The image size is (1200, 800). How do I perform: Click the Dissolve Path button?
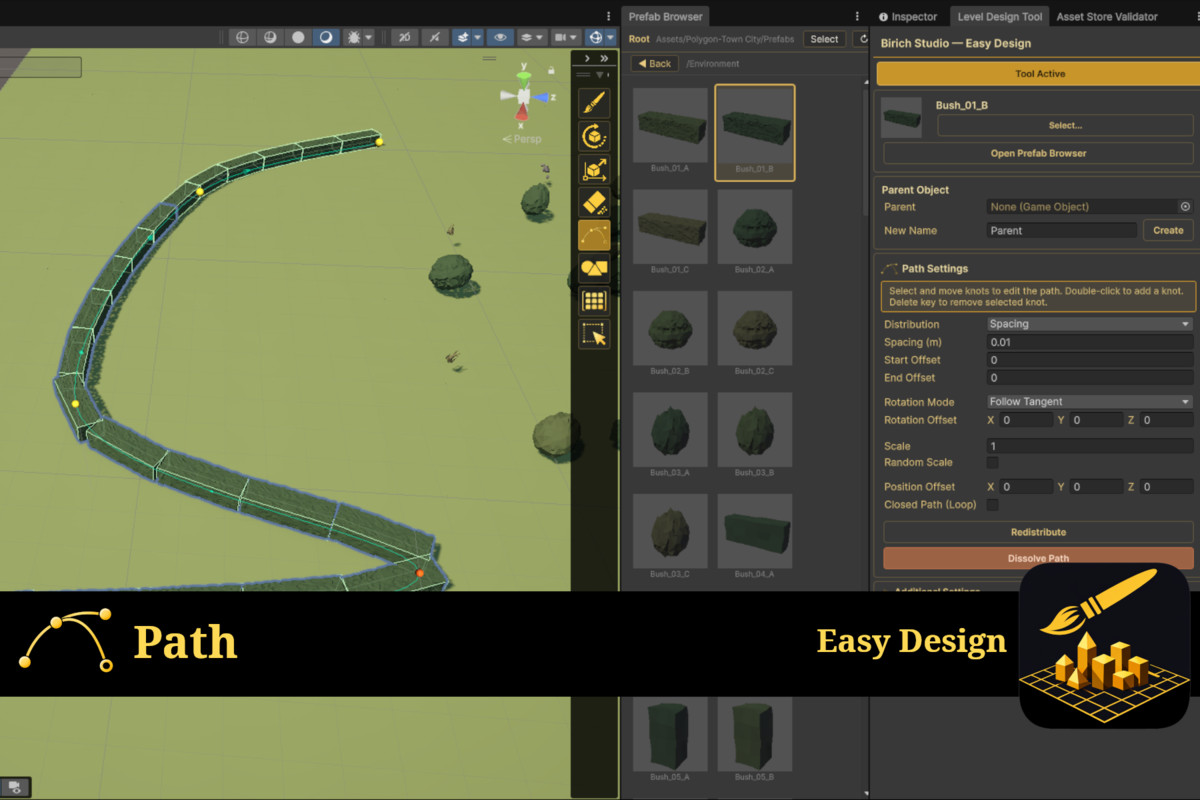point(1038,558)
